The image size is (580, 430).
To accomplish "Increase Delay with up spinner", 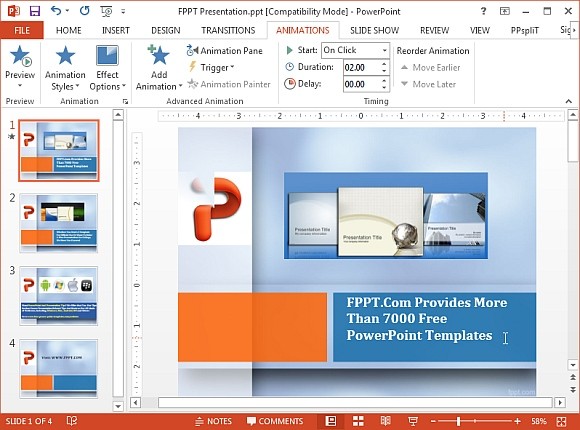I will pyautogui.click(x=384, y=81).
